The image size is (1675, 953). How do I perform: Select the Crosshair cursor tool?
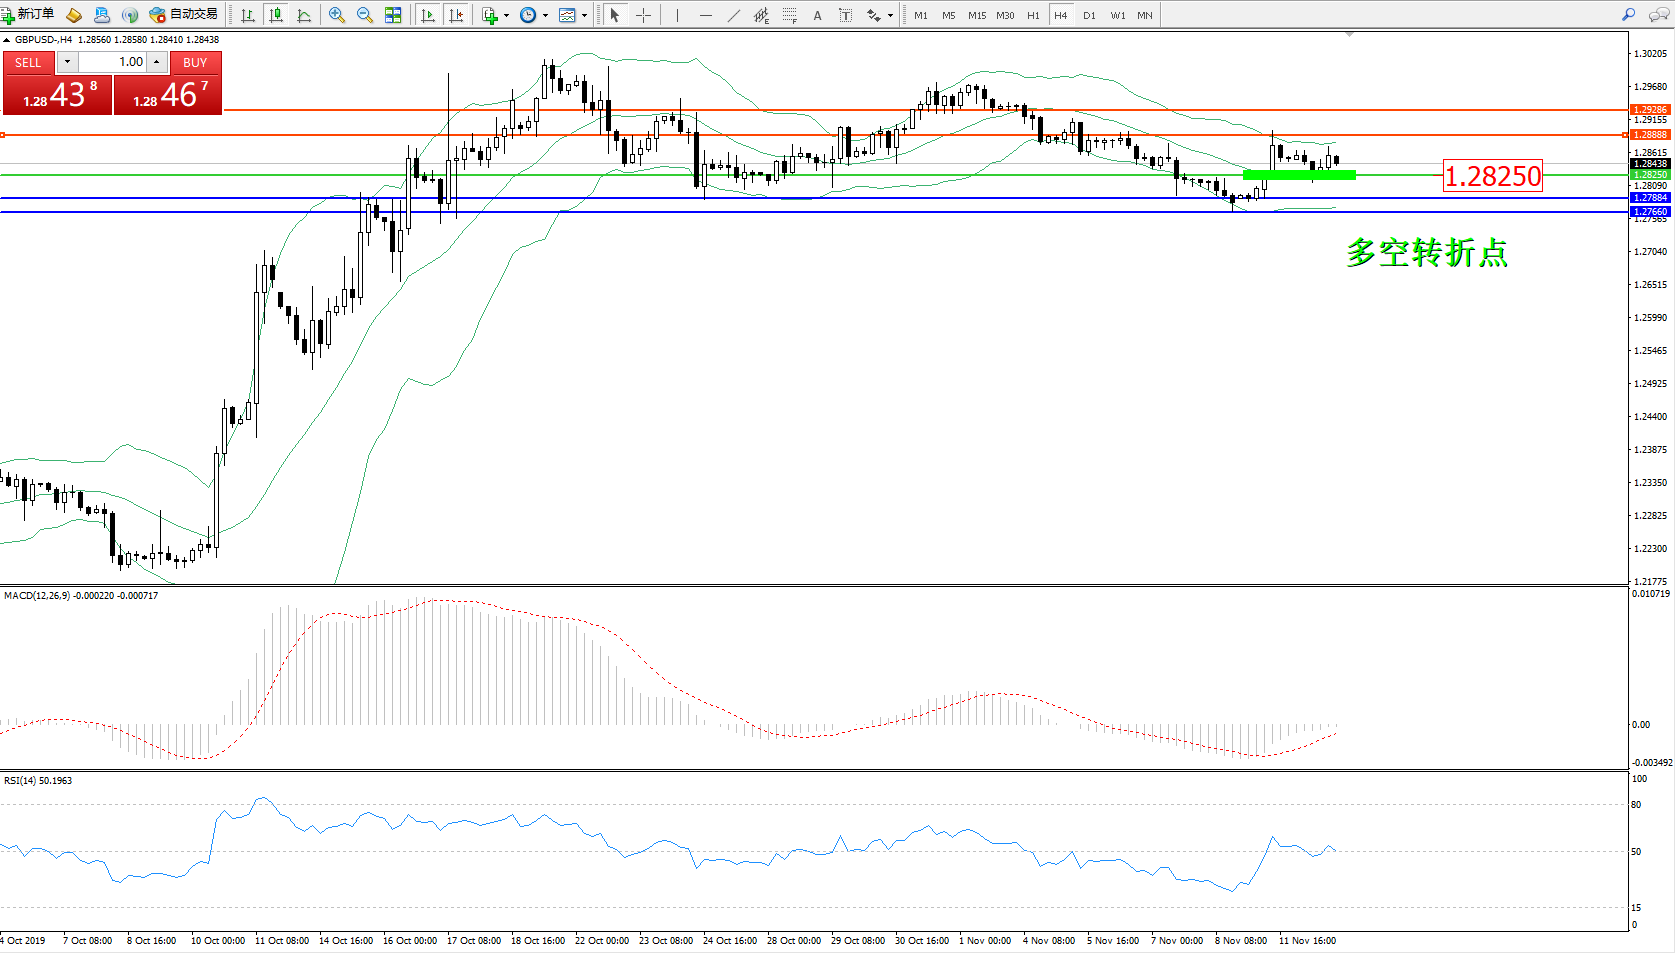(643, 15)
